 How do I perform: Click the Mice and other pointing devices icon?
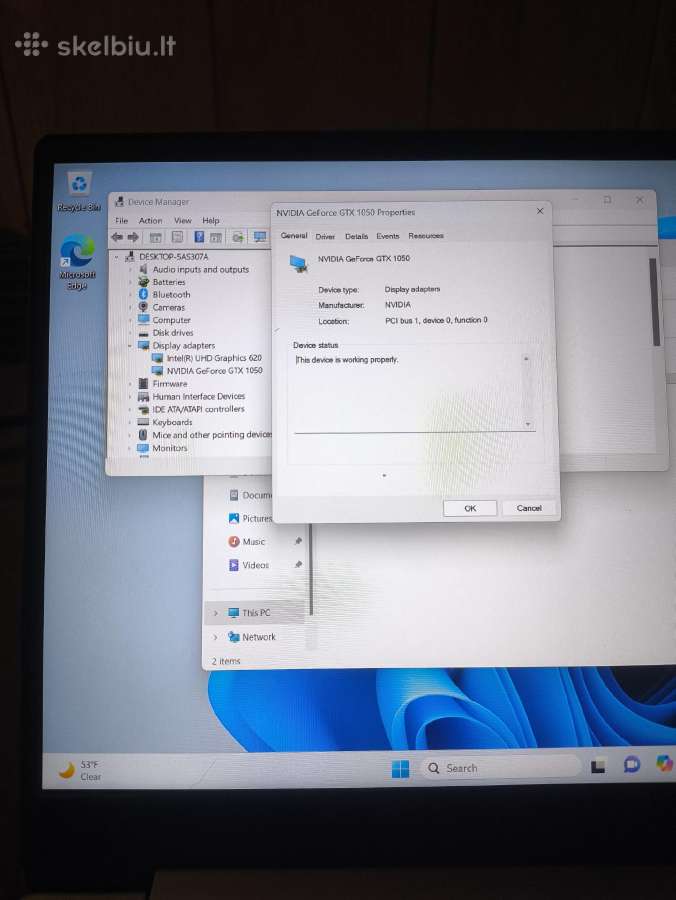click(143, 435)
